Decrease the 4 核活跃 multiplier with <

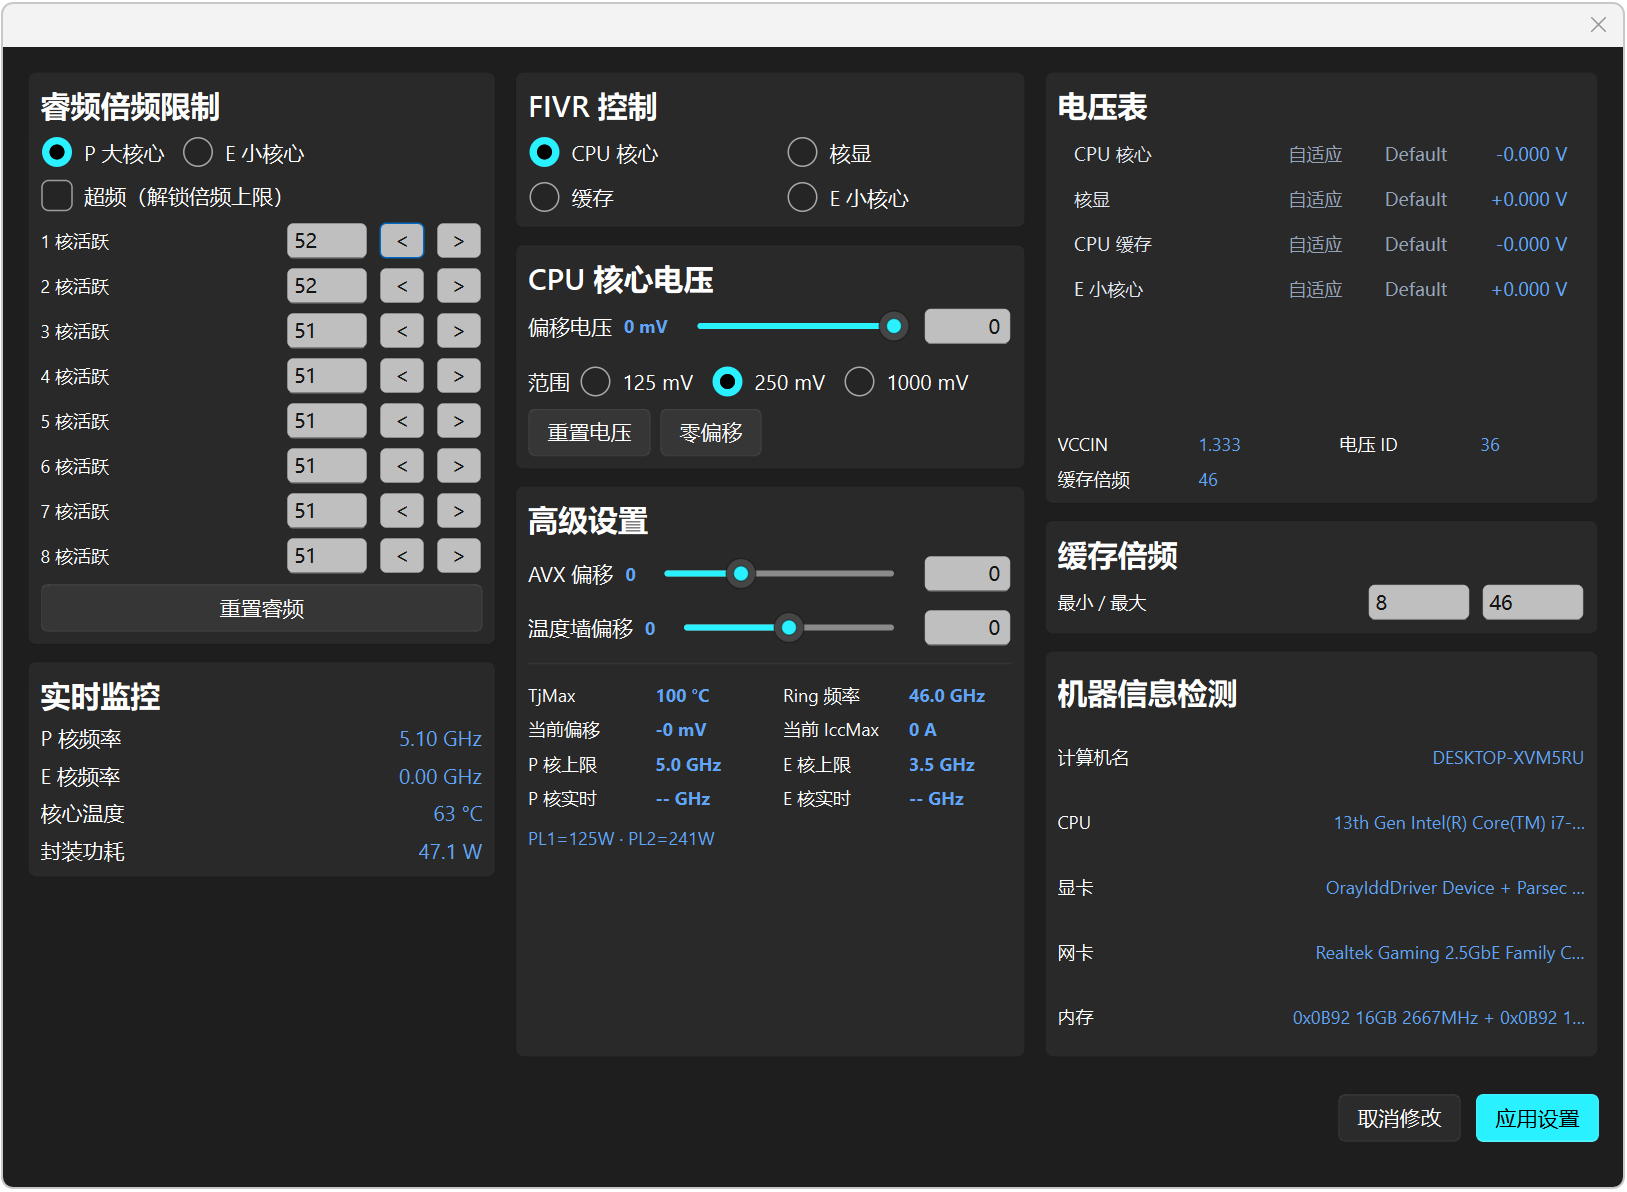coord(402,376)
